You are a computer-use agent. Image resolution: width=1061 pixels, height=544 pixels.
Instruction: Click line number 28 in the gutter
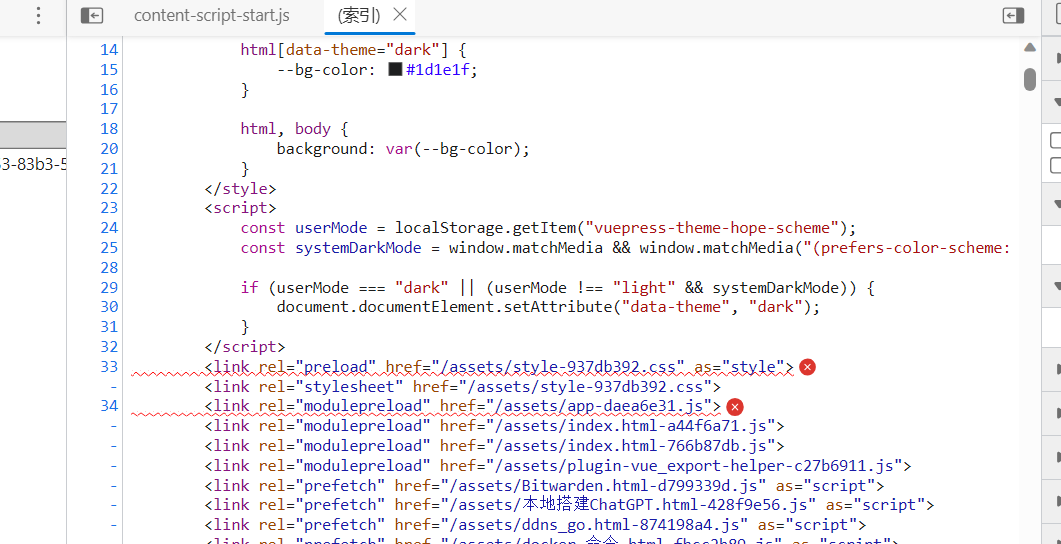tap(109, 267)
